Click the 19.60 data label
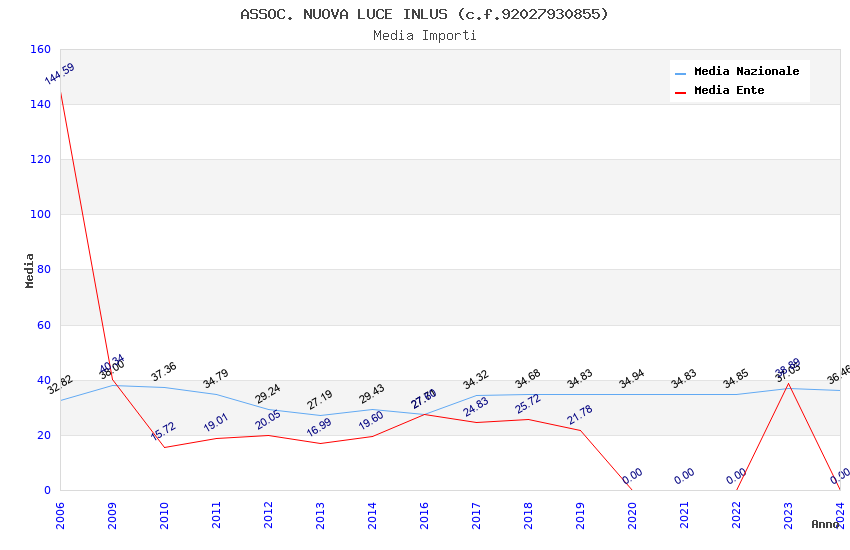850x550 pixels. tap(372, 420)
